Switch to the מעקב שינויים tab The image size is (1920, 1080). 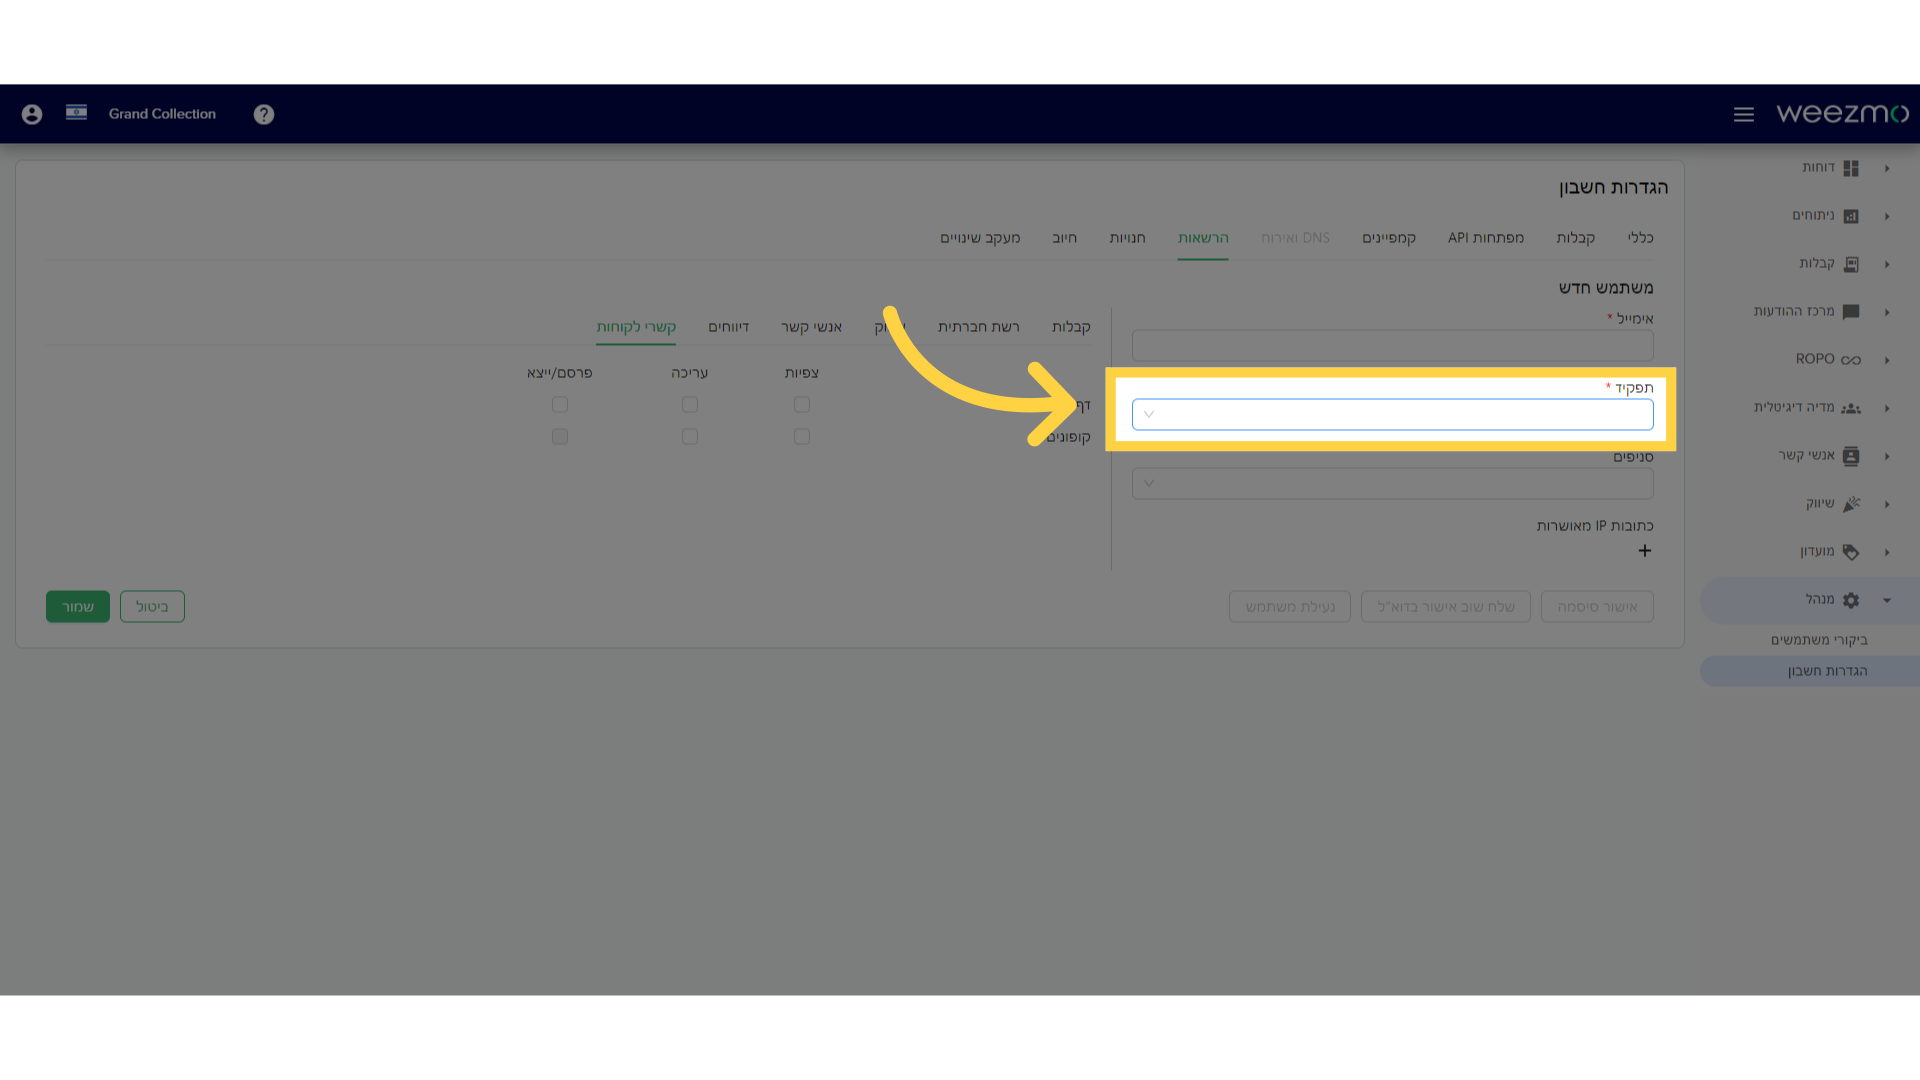980,238
